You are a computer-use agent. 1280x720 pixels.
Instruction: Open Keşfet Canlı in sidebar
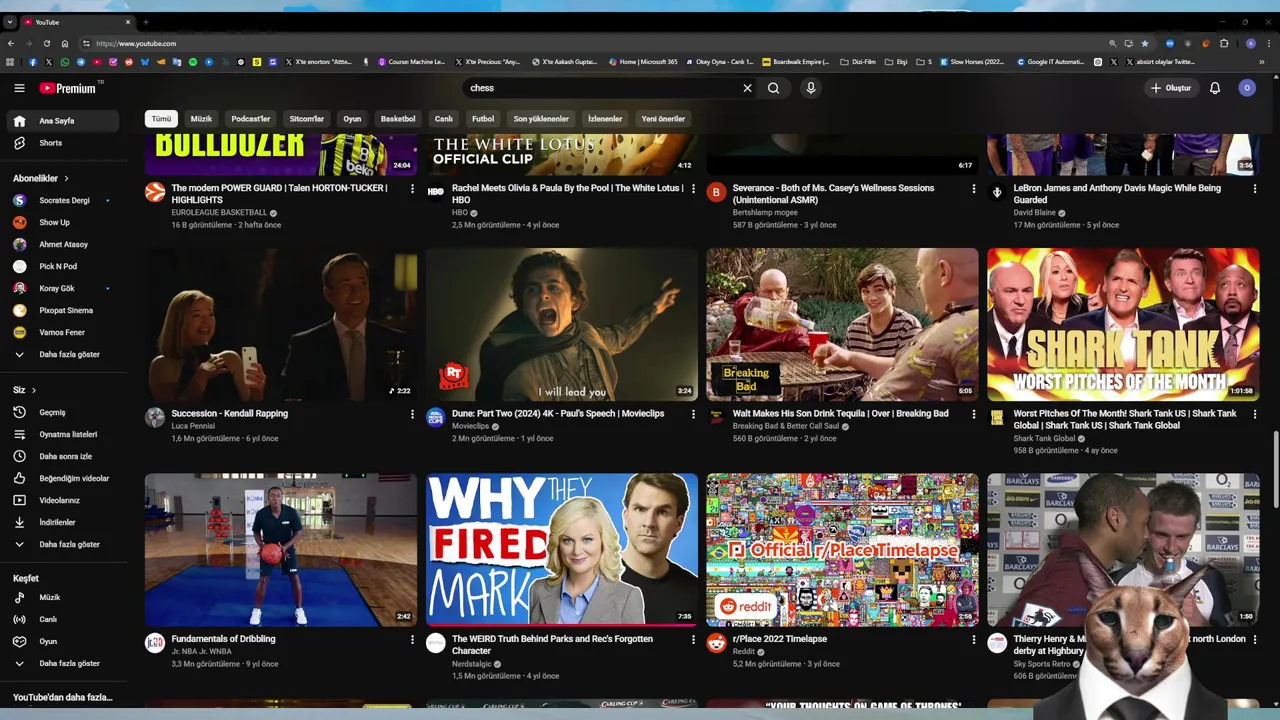tap(64, 619)
